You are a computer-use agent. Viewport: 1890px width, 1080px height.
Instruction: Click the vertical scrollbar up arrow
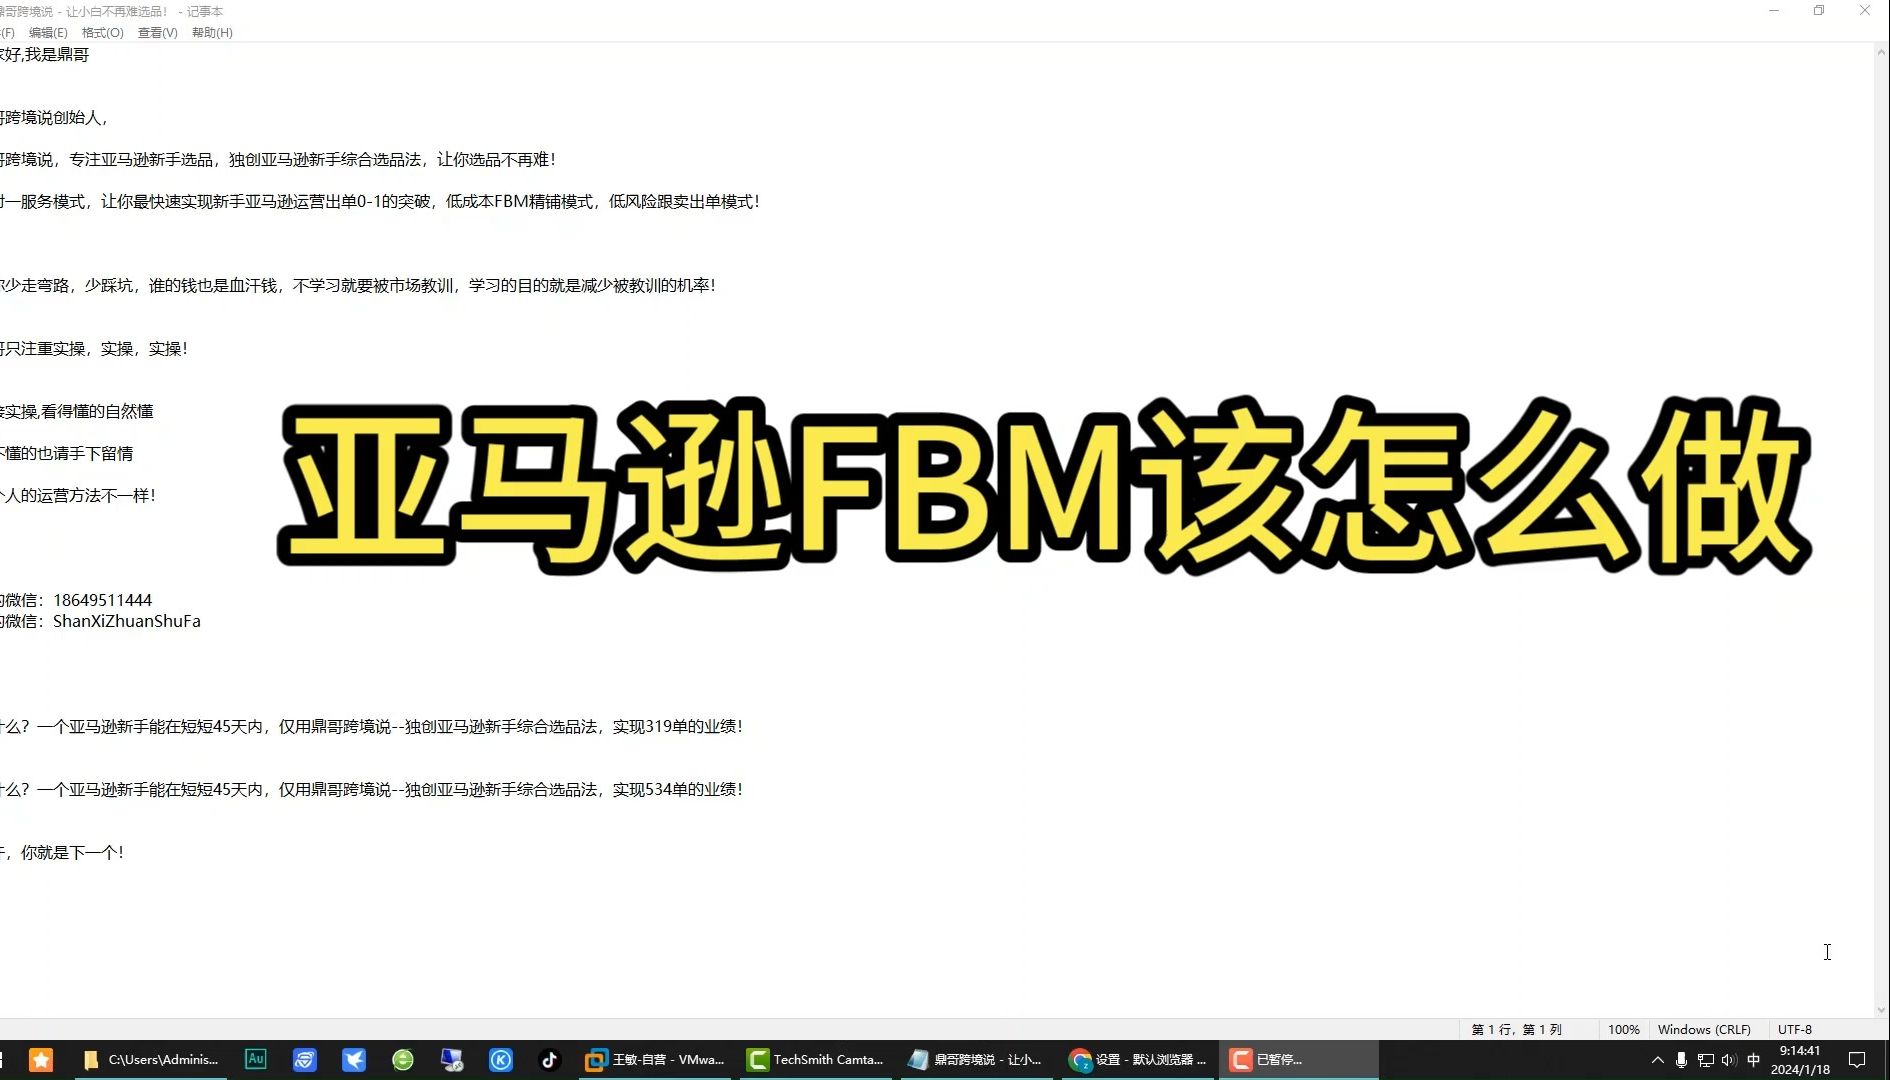coord(1881,52)
